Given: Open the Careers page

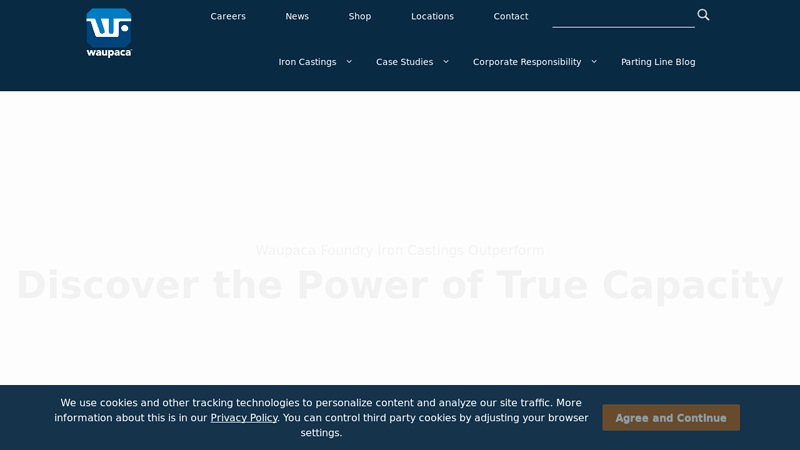Looking at the screenshot, I should point(228,16).
